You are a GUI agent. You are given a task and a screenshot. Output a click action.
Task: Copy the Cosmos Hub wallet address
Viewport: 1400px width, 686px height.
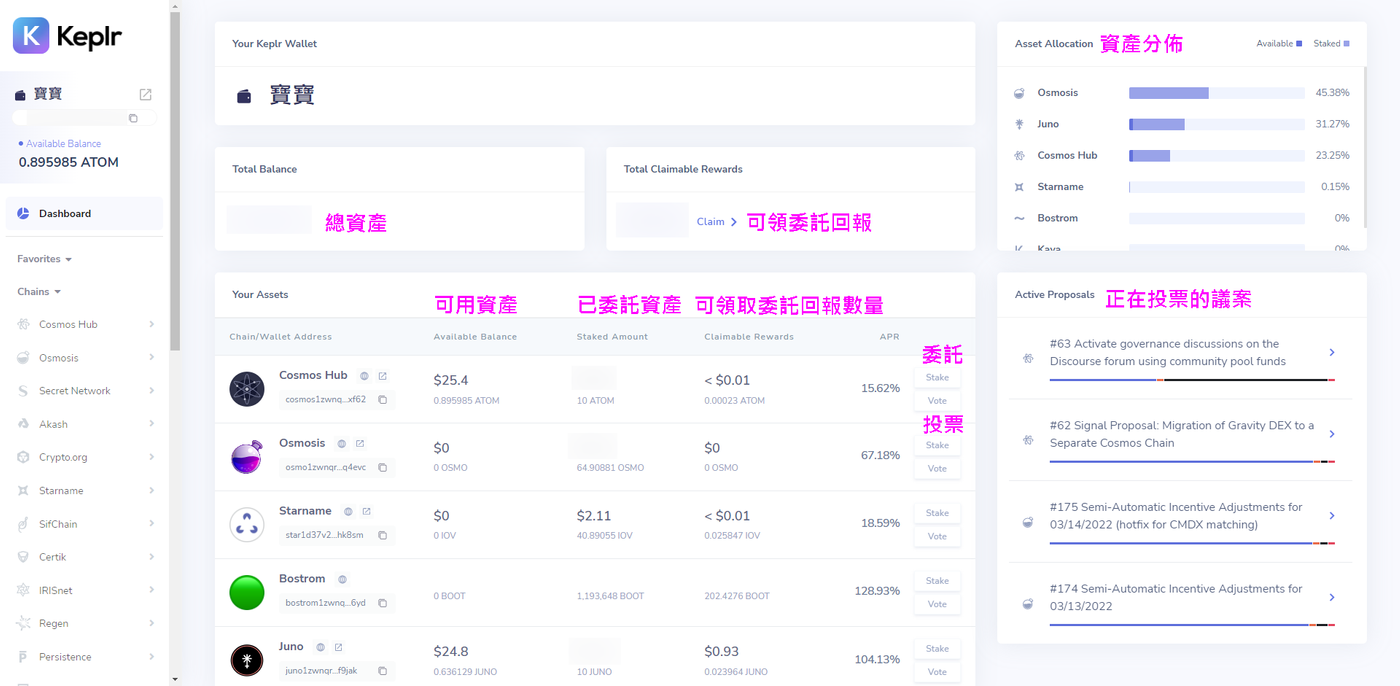pyautogui.click(x=382, y=399)
